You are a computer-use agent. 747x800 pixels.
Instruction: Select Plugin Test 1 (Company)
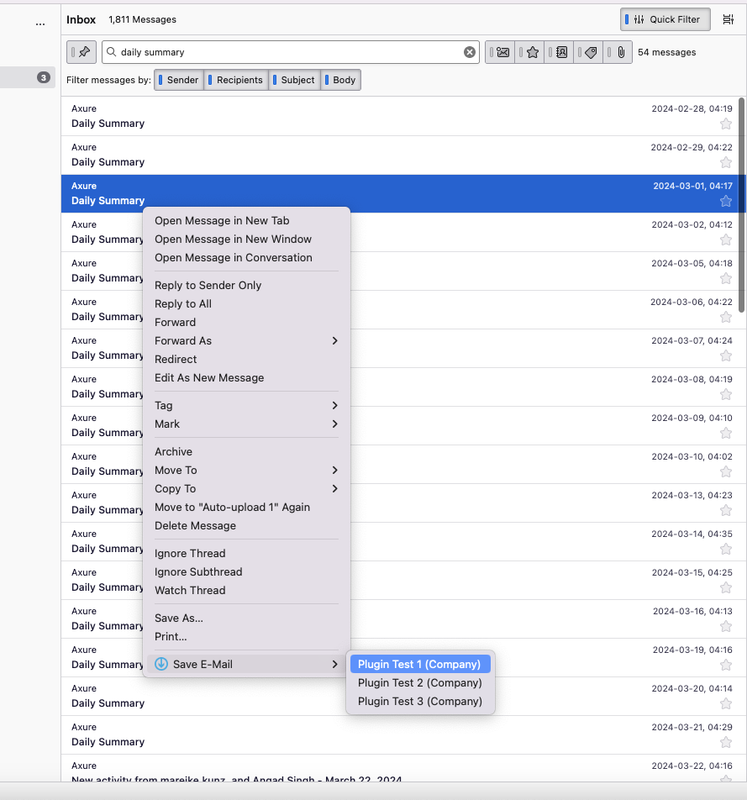(x=420, y=664)
